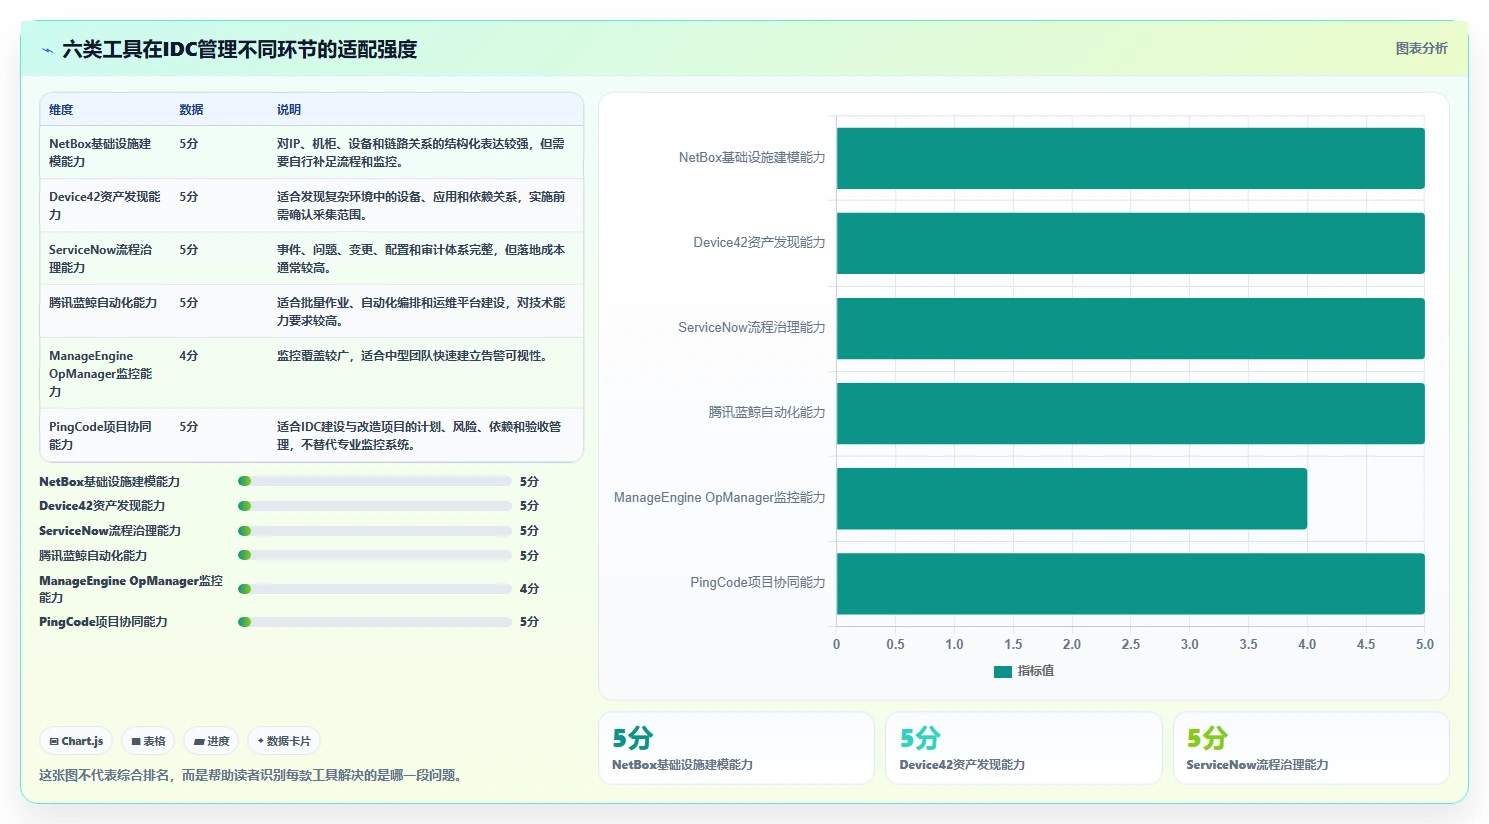Click the 5.0 tick on x-axis
The image size is (1489, 824).
pos(1425,644)
